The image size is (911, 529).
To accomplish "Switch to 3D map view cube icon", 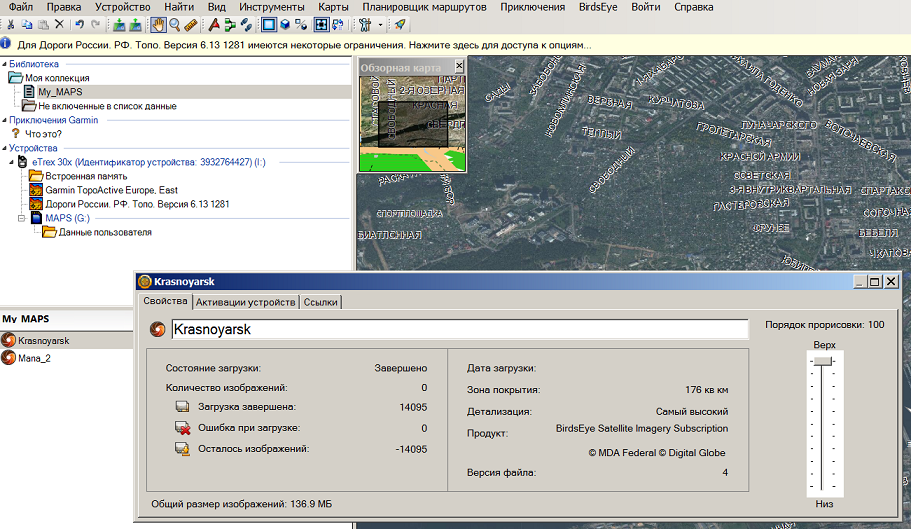I will [x=285, y=24].
